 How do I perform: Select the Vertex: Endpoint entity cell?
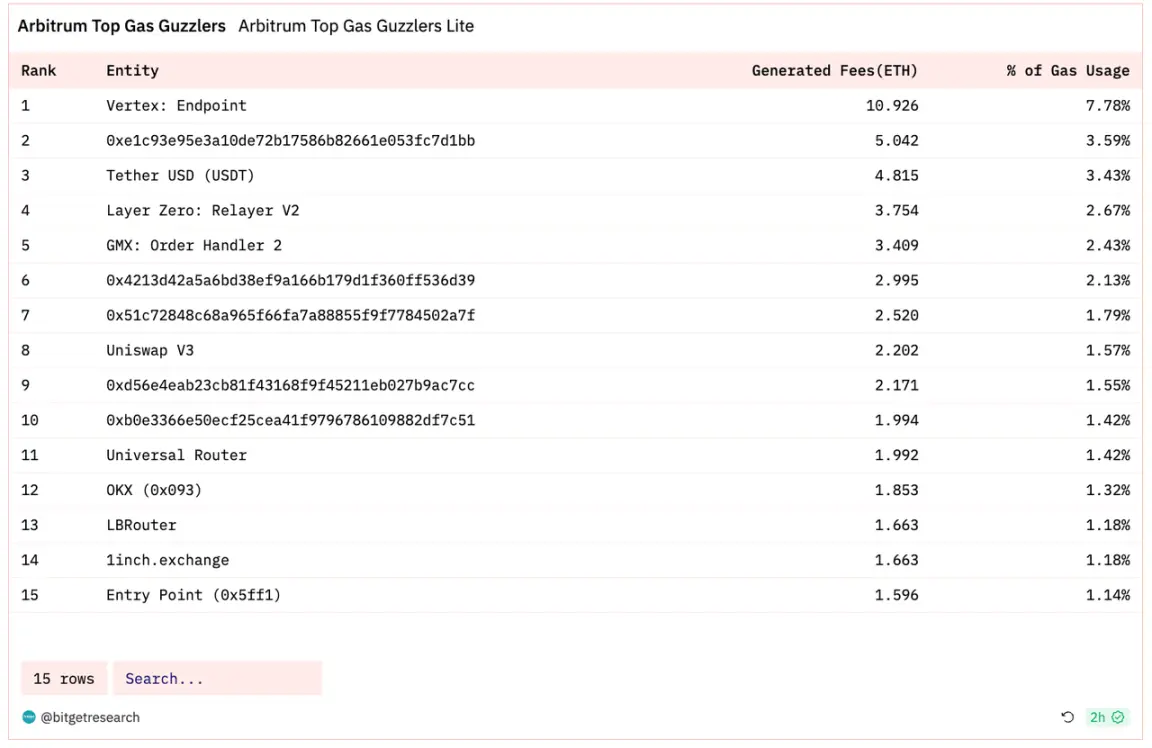(x=176, y=106)
